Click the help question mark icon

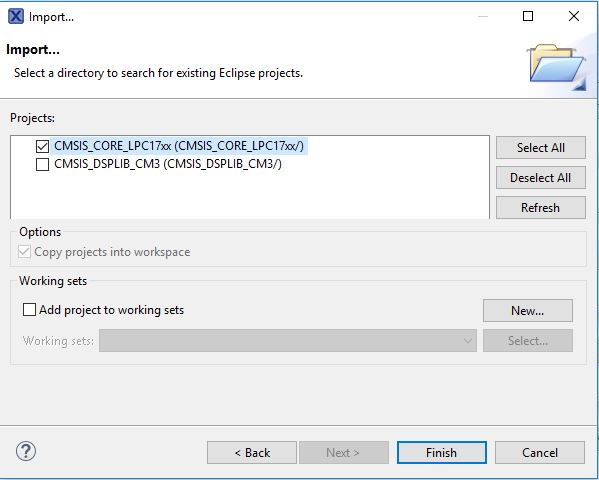tap(26, 451)
